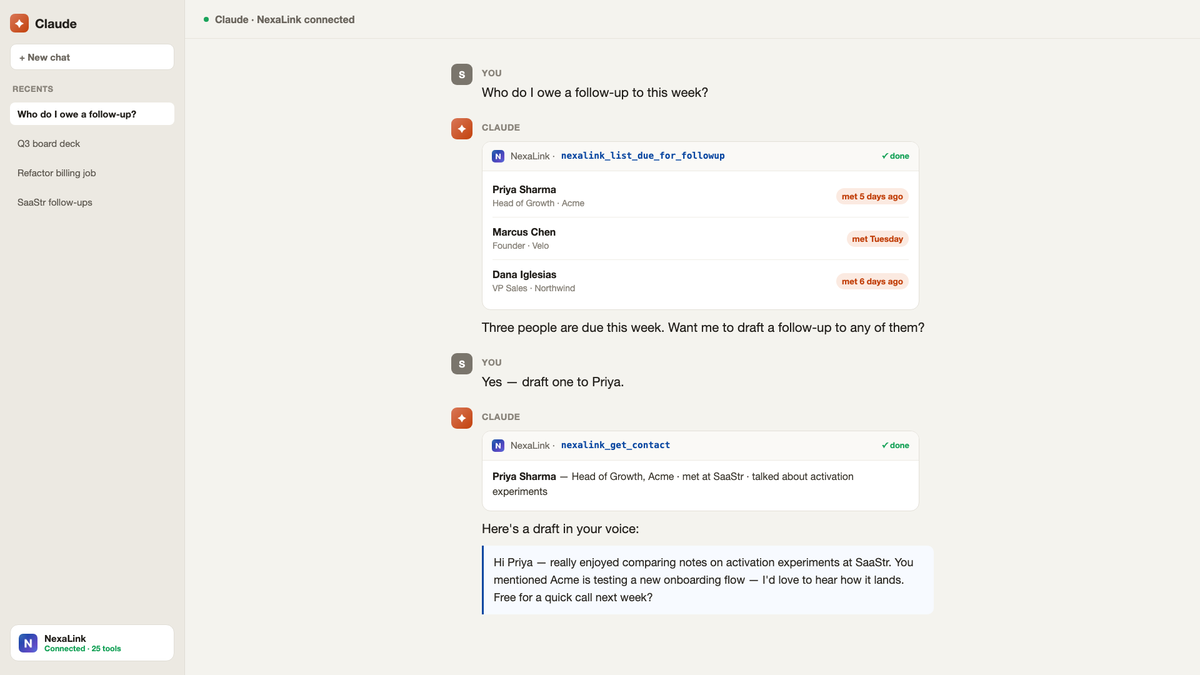Click 'Head of Growth · Acme' subtitle
Viewport: 1200px width, 675px height.
(x=538, y=203)
